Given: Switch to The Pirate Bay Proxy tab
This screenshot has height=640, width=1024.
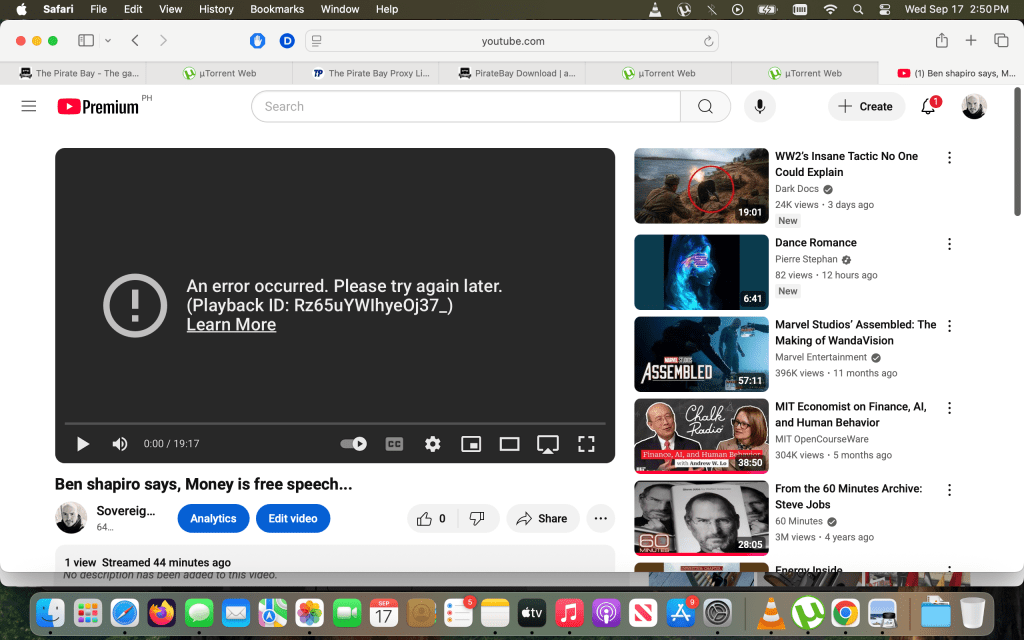Looking at the screenshot, I should (x=370, y=73).
